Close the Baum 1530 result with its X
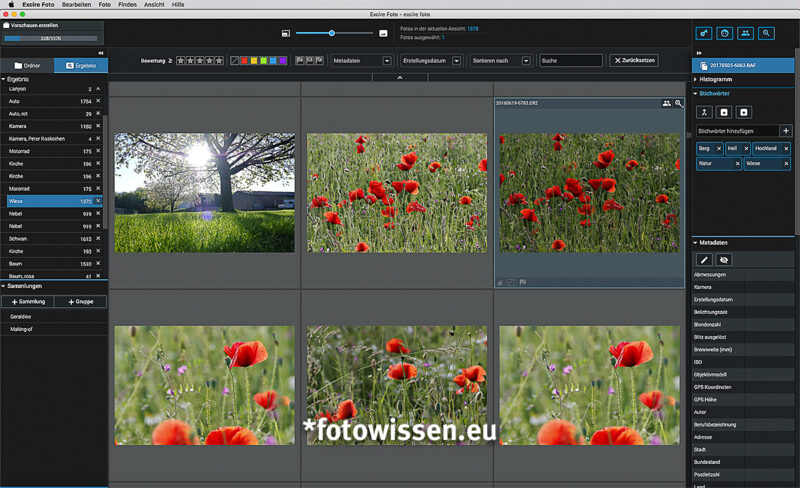Viewport: 800px width, 488px height. coord(98,263)
